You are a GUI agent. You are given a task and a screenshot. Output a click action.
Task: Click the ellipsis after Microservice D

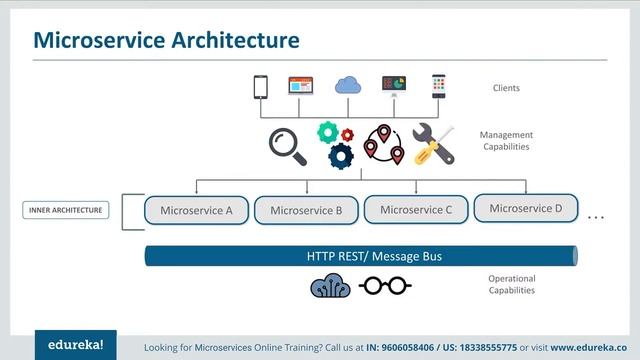point(596,218)
